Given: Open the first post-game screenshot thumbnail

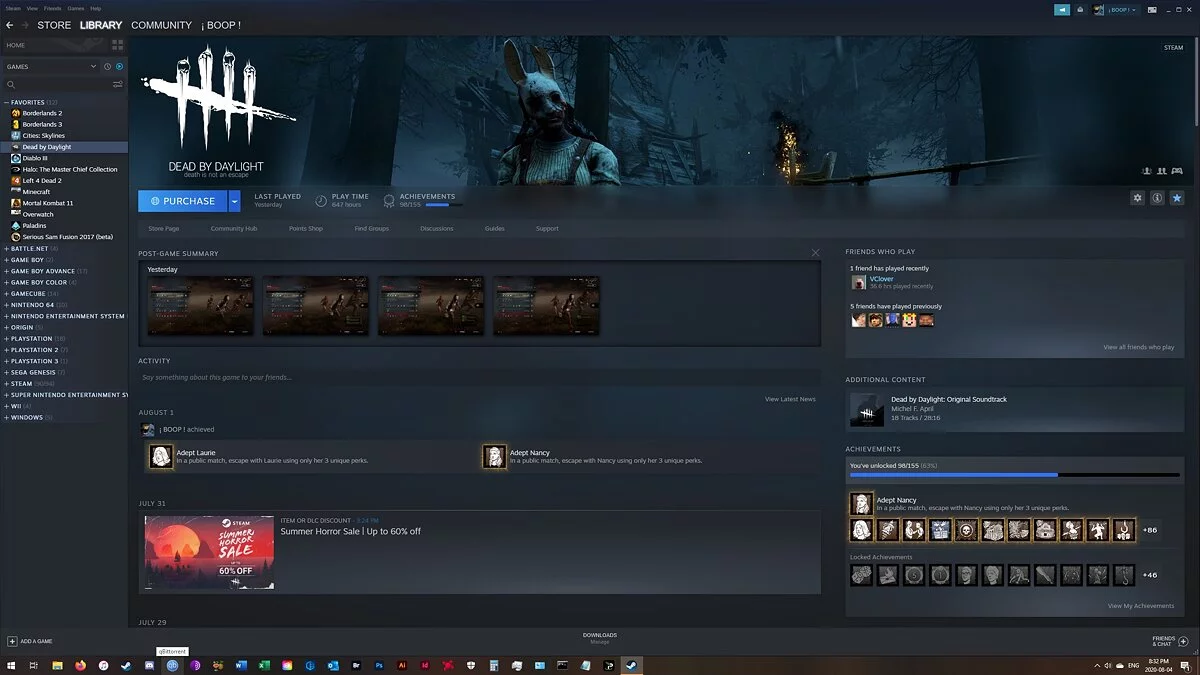Looking at the screenshot, I should coord(200,306).
